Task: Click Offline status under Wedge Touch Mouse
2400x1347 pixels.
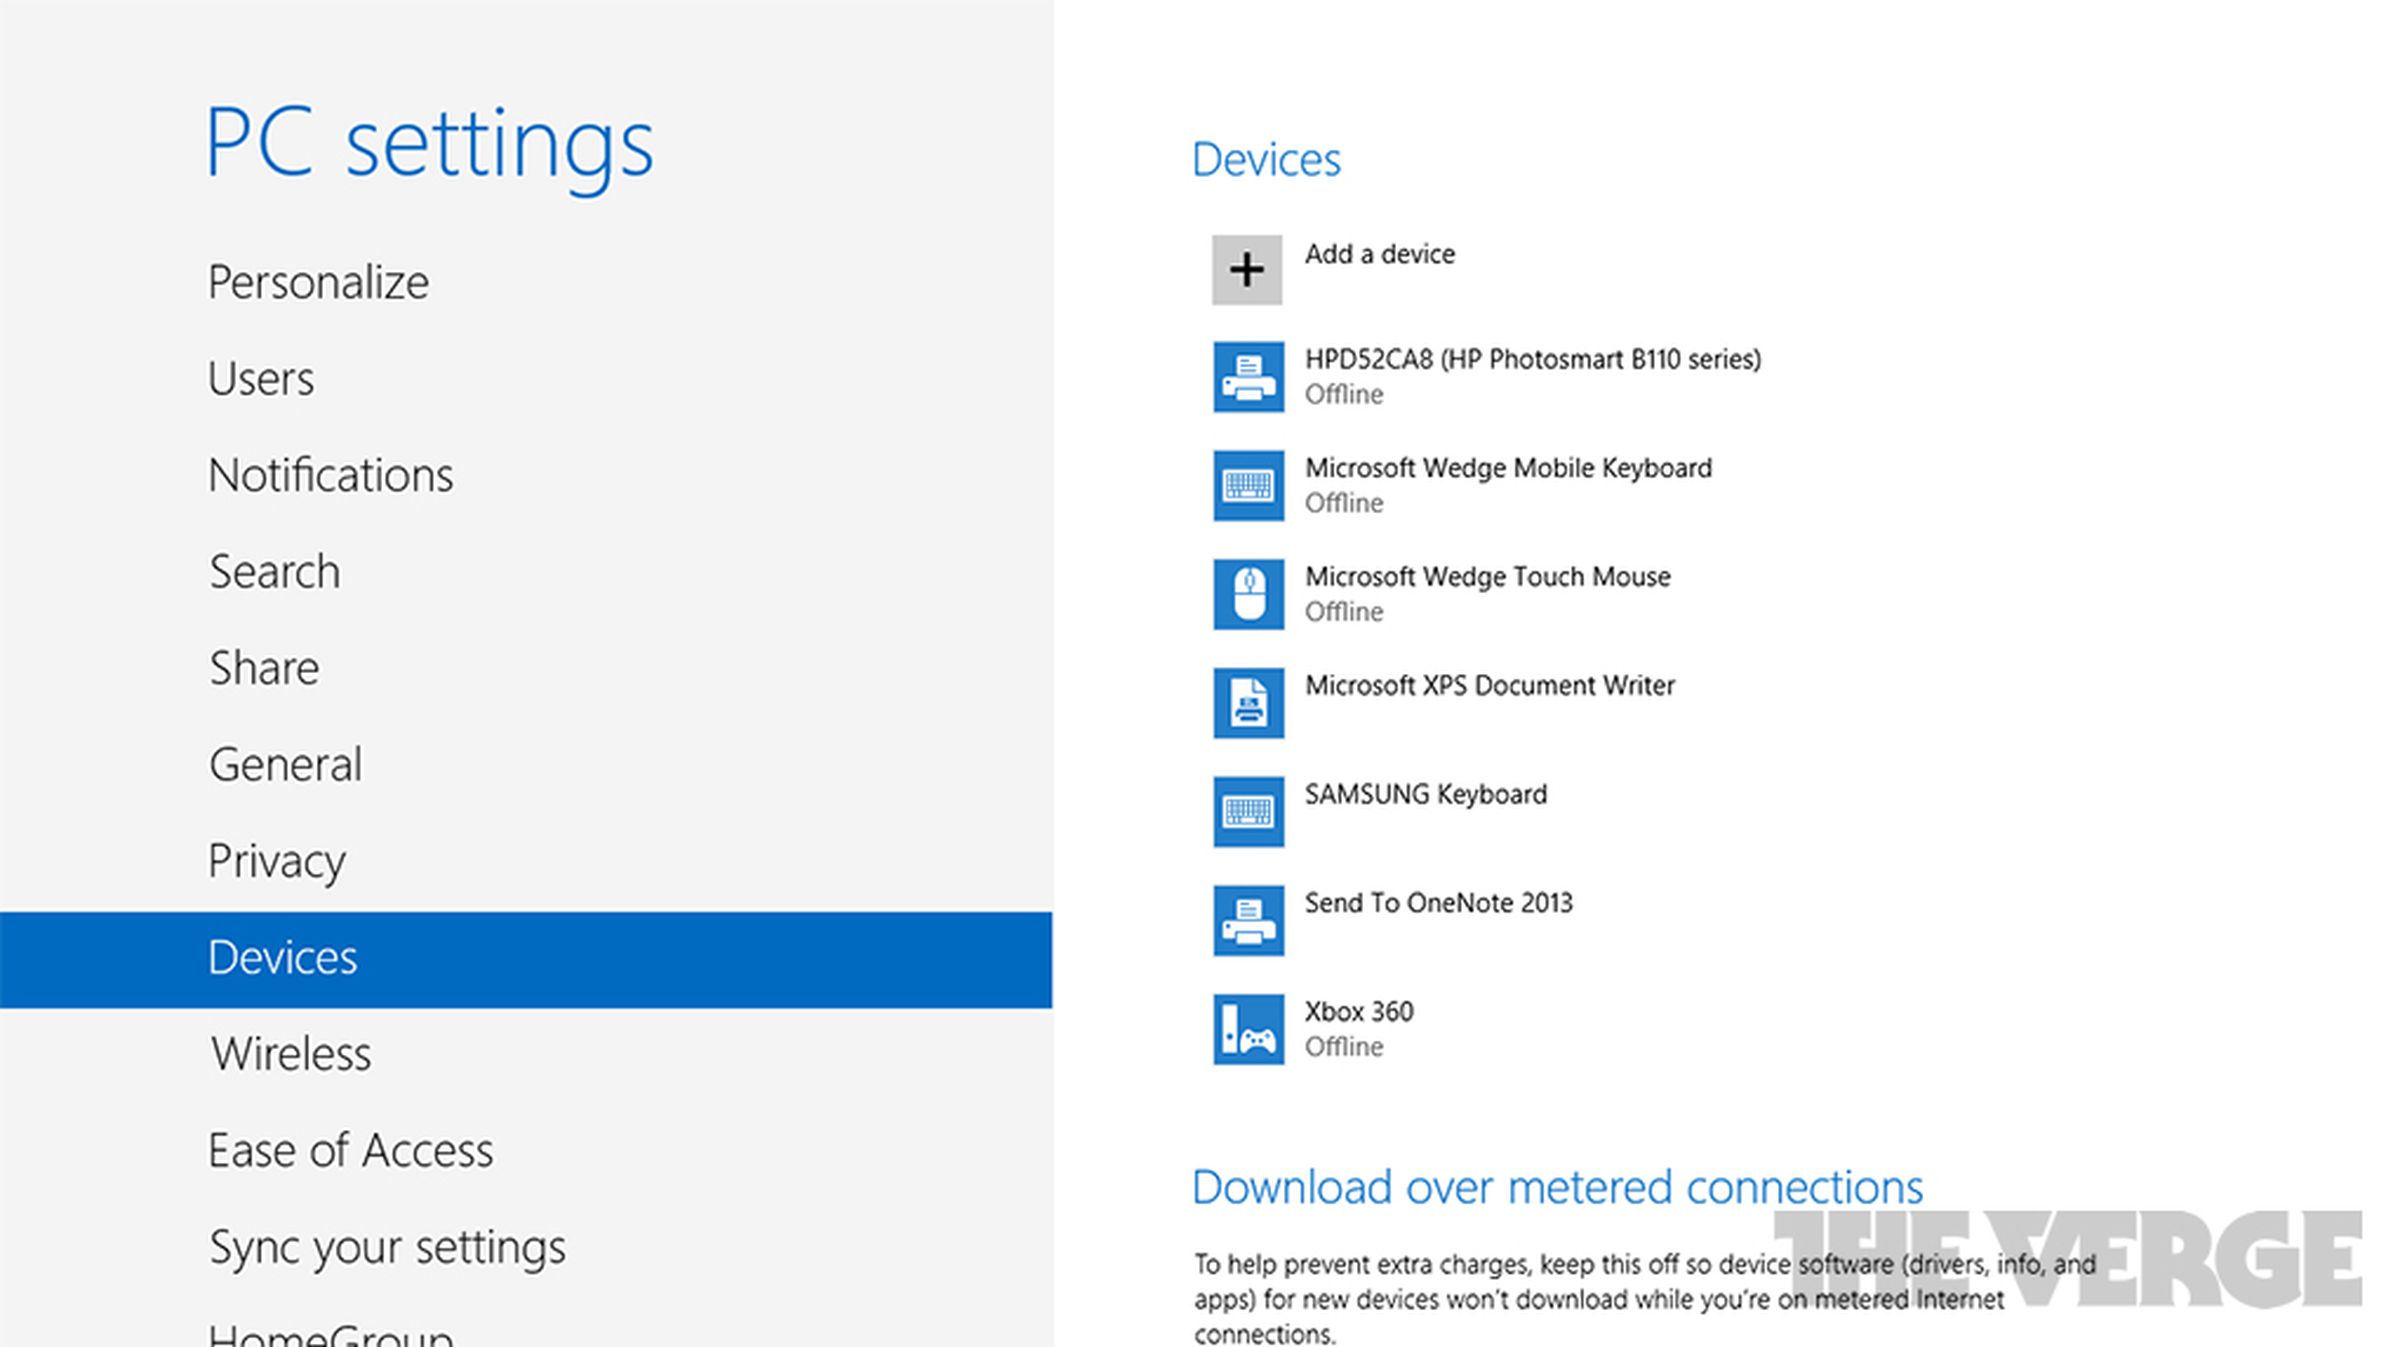Action: pyautogui.click(x=1344, y=612)
